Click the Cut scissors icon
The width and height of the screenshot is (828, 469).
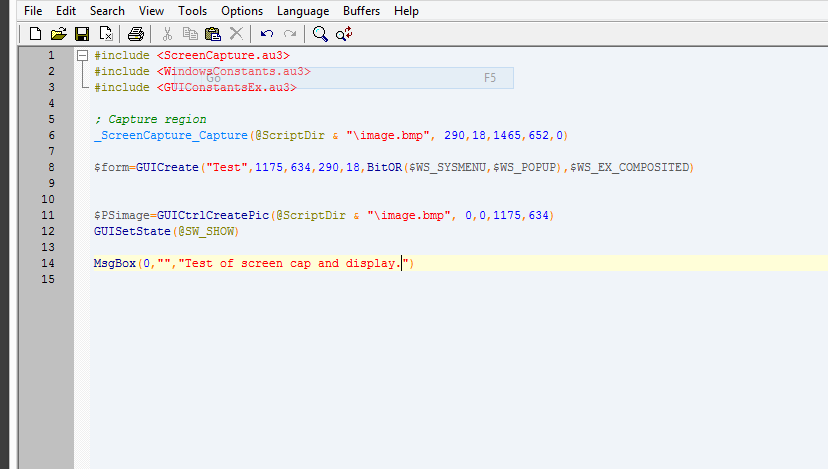pos(167,34)
